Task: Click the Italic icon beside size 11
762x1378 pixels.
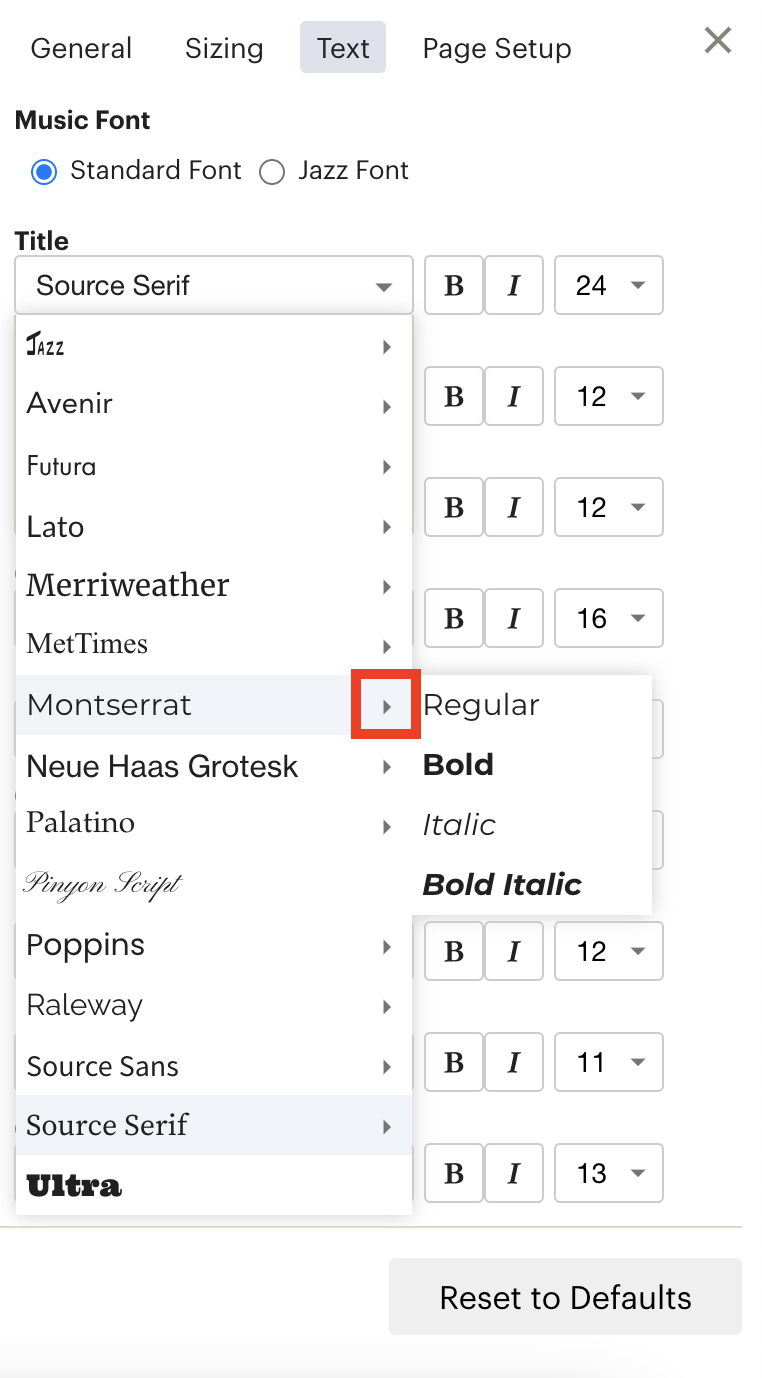Action: pyautogui.click(x=514, y=1062)
